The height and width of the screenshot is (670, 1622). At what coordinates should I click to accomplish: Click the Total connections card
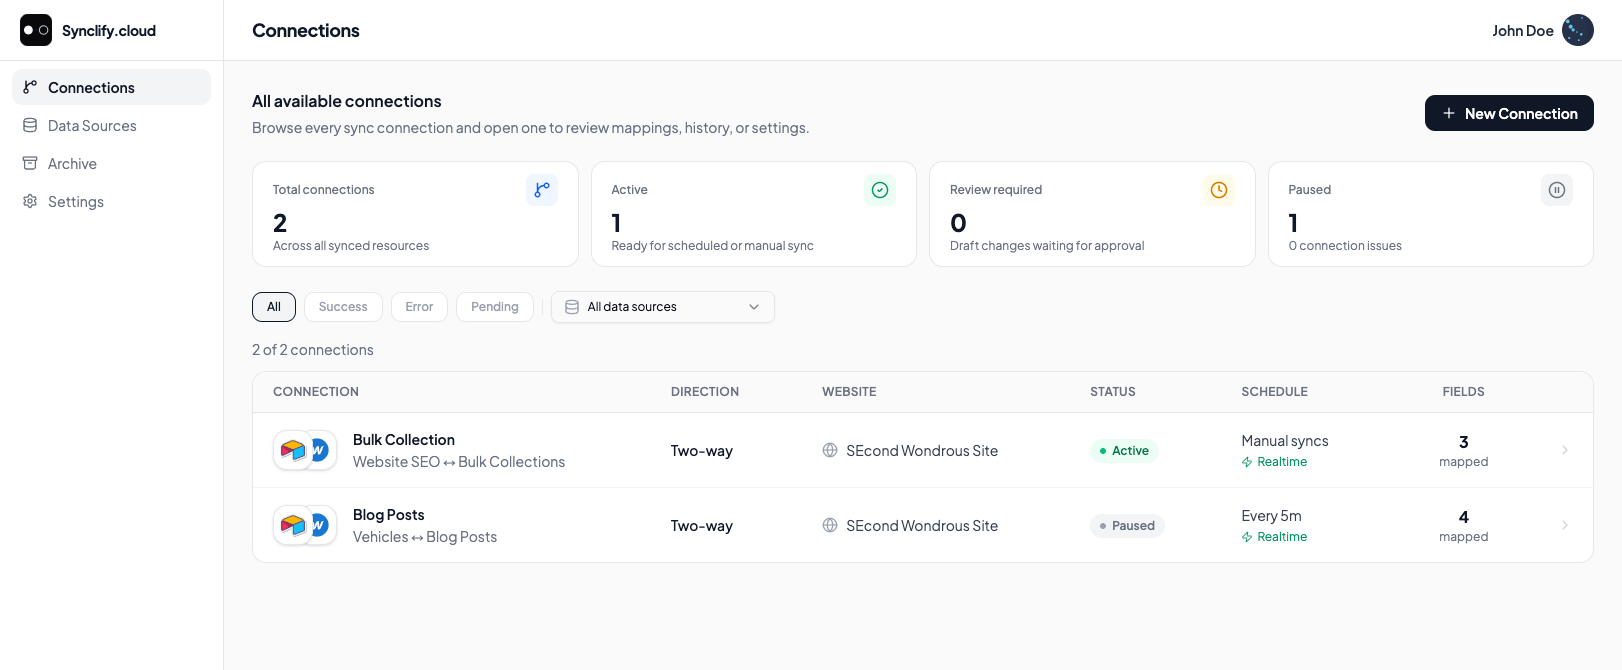click(x=415, y=214)
